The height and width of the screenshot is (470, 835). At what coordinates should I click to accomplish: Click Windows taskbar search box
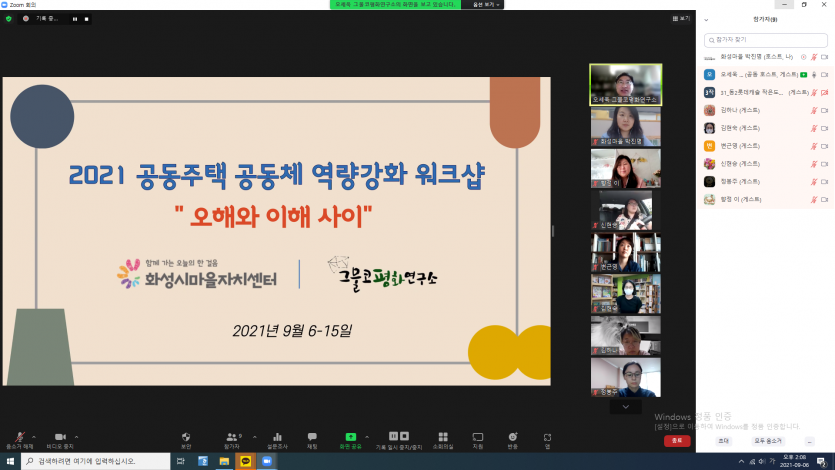click(96, 461)
